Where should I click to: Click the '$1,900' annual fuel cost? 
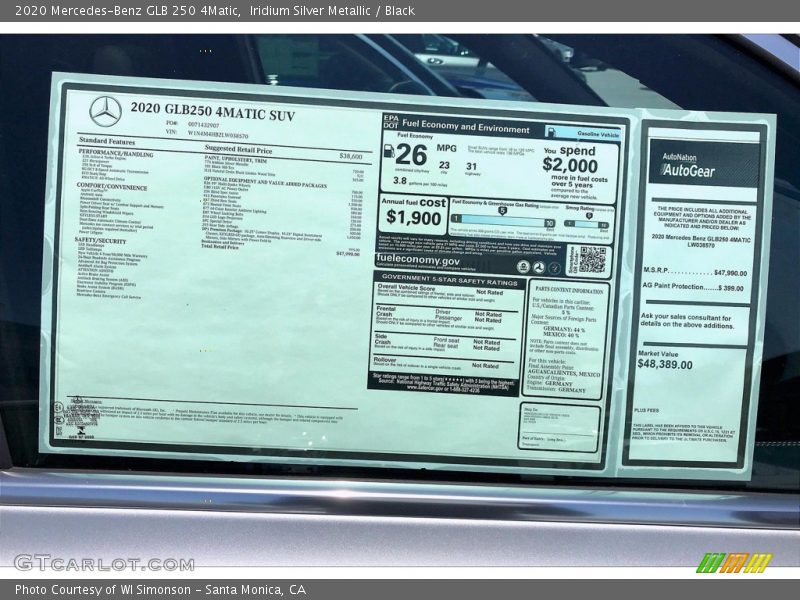click(x=413, y=217)
